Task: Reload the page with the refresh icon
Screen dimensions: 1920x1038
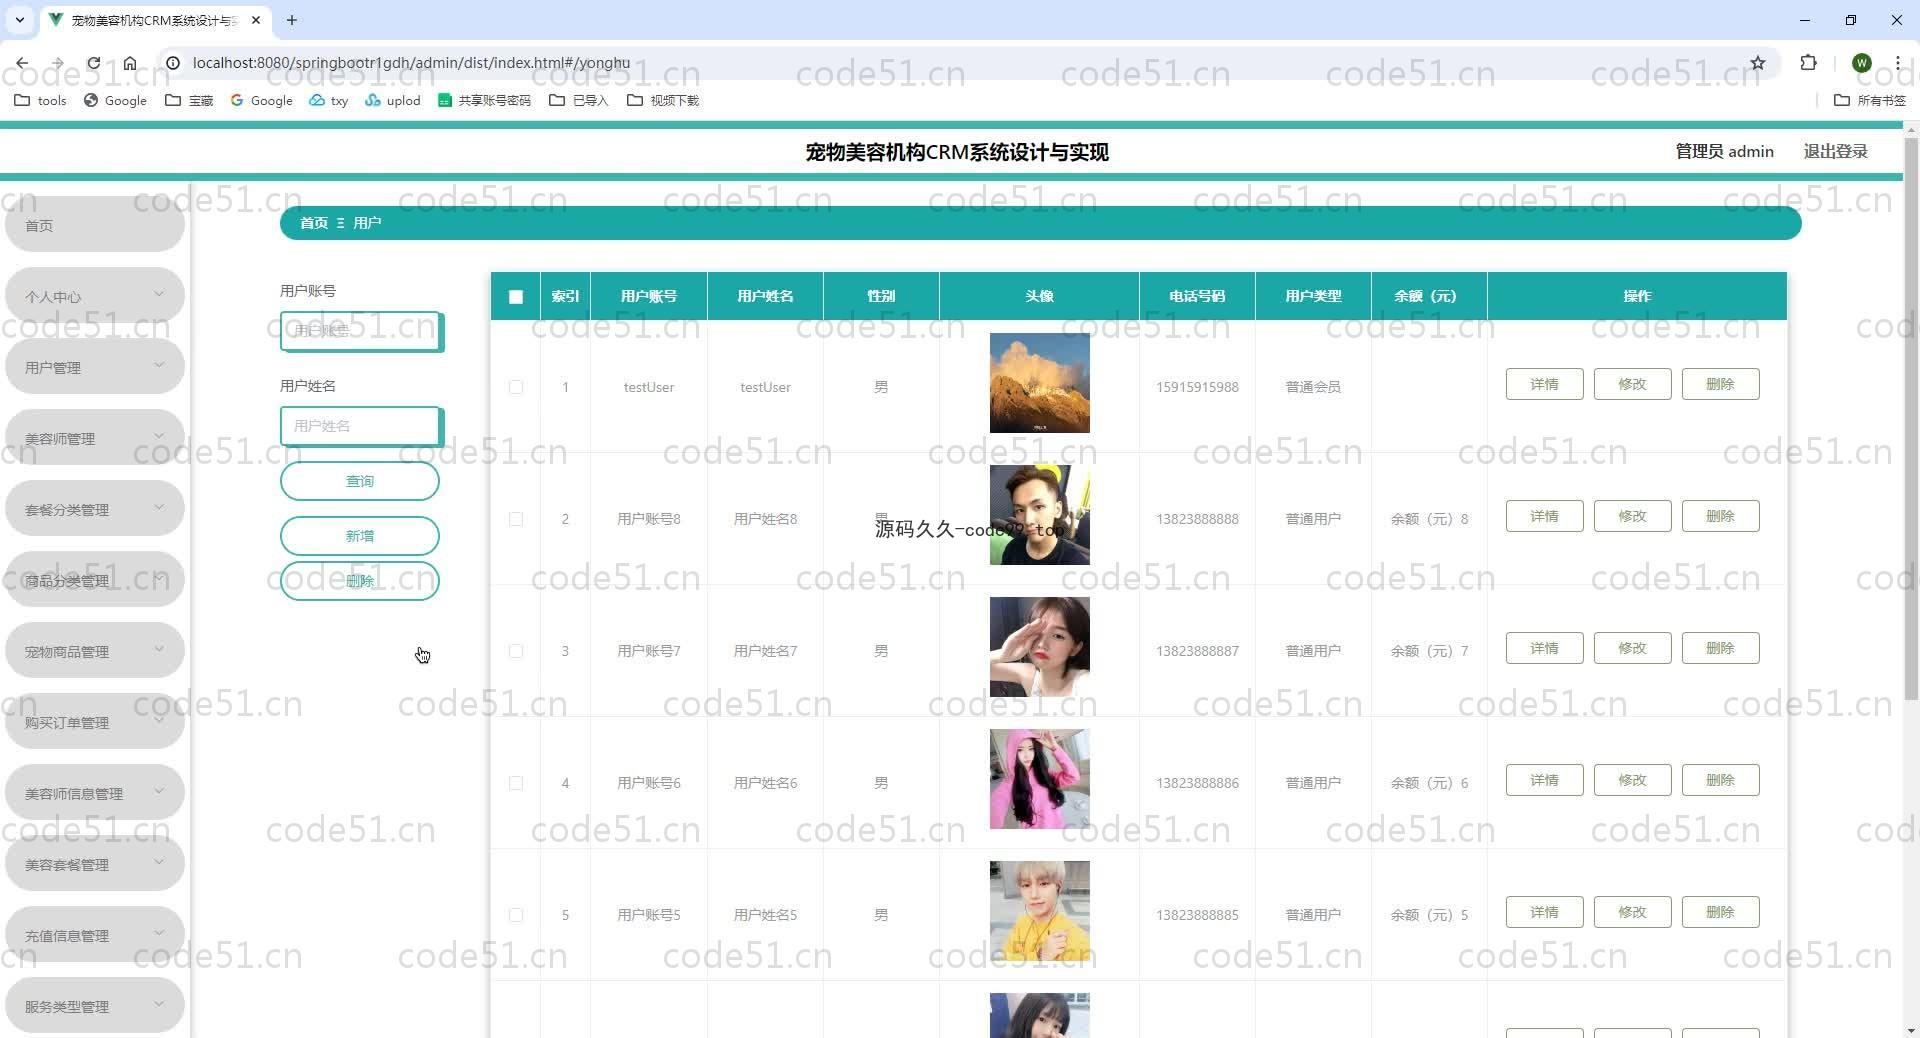Action: (x=93, y=63)
